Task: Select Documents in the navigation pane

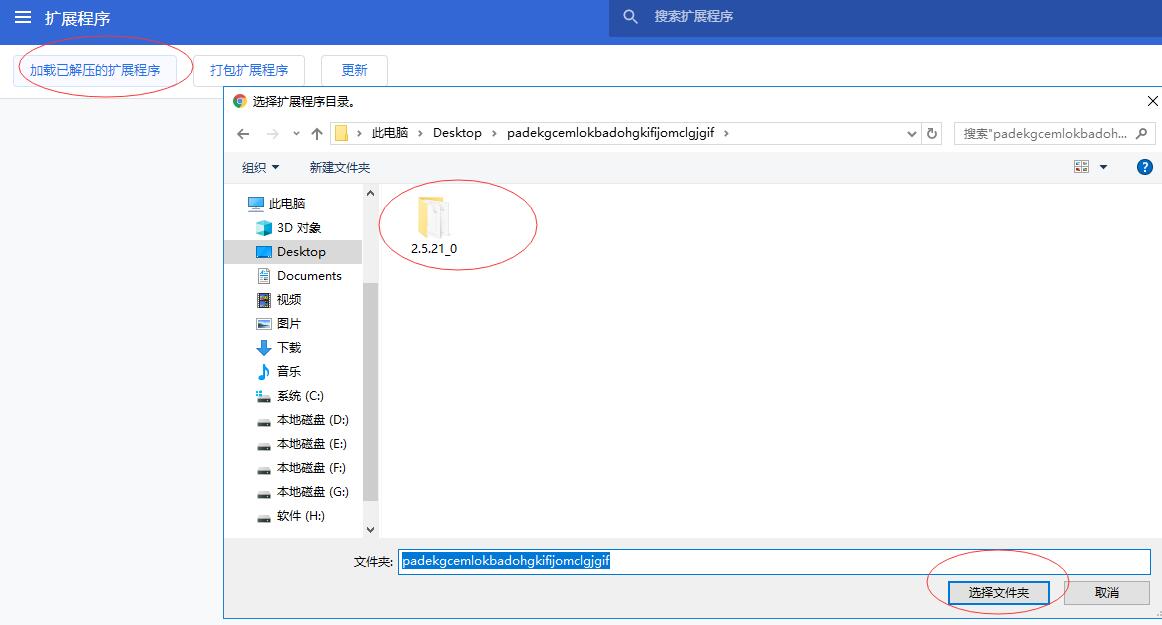Action: click(x=309, y=276)
